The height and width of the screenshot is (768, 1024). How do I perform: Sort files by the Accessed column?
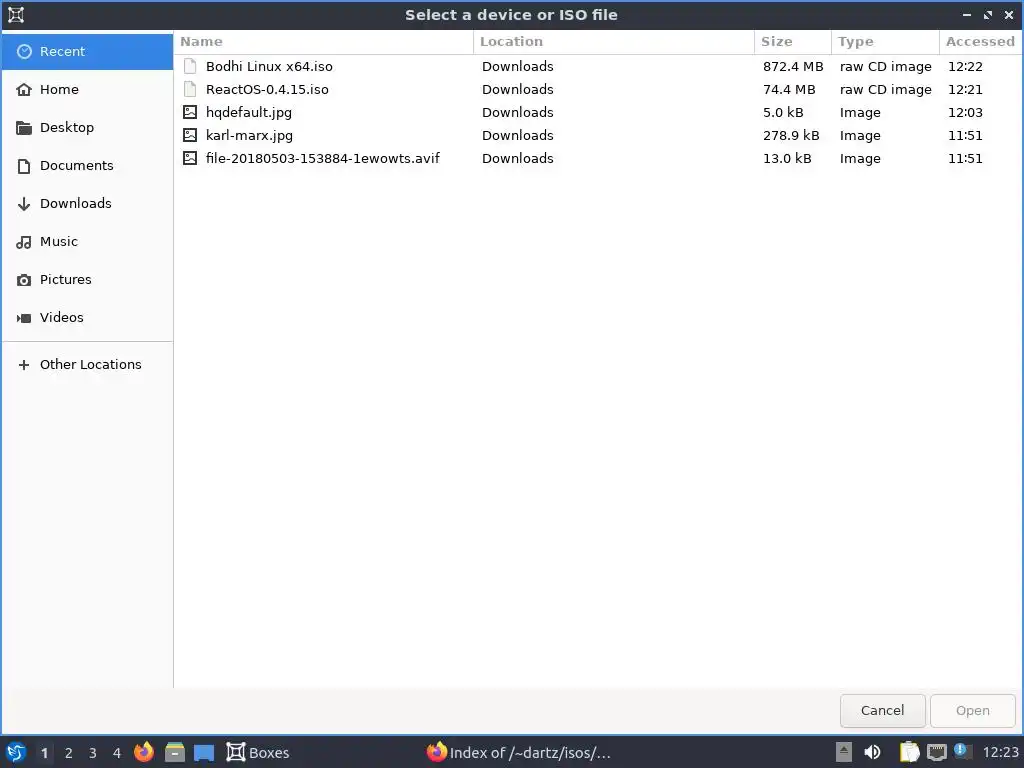[980, 42]
